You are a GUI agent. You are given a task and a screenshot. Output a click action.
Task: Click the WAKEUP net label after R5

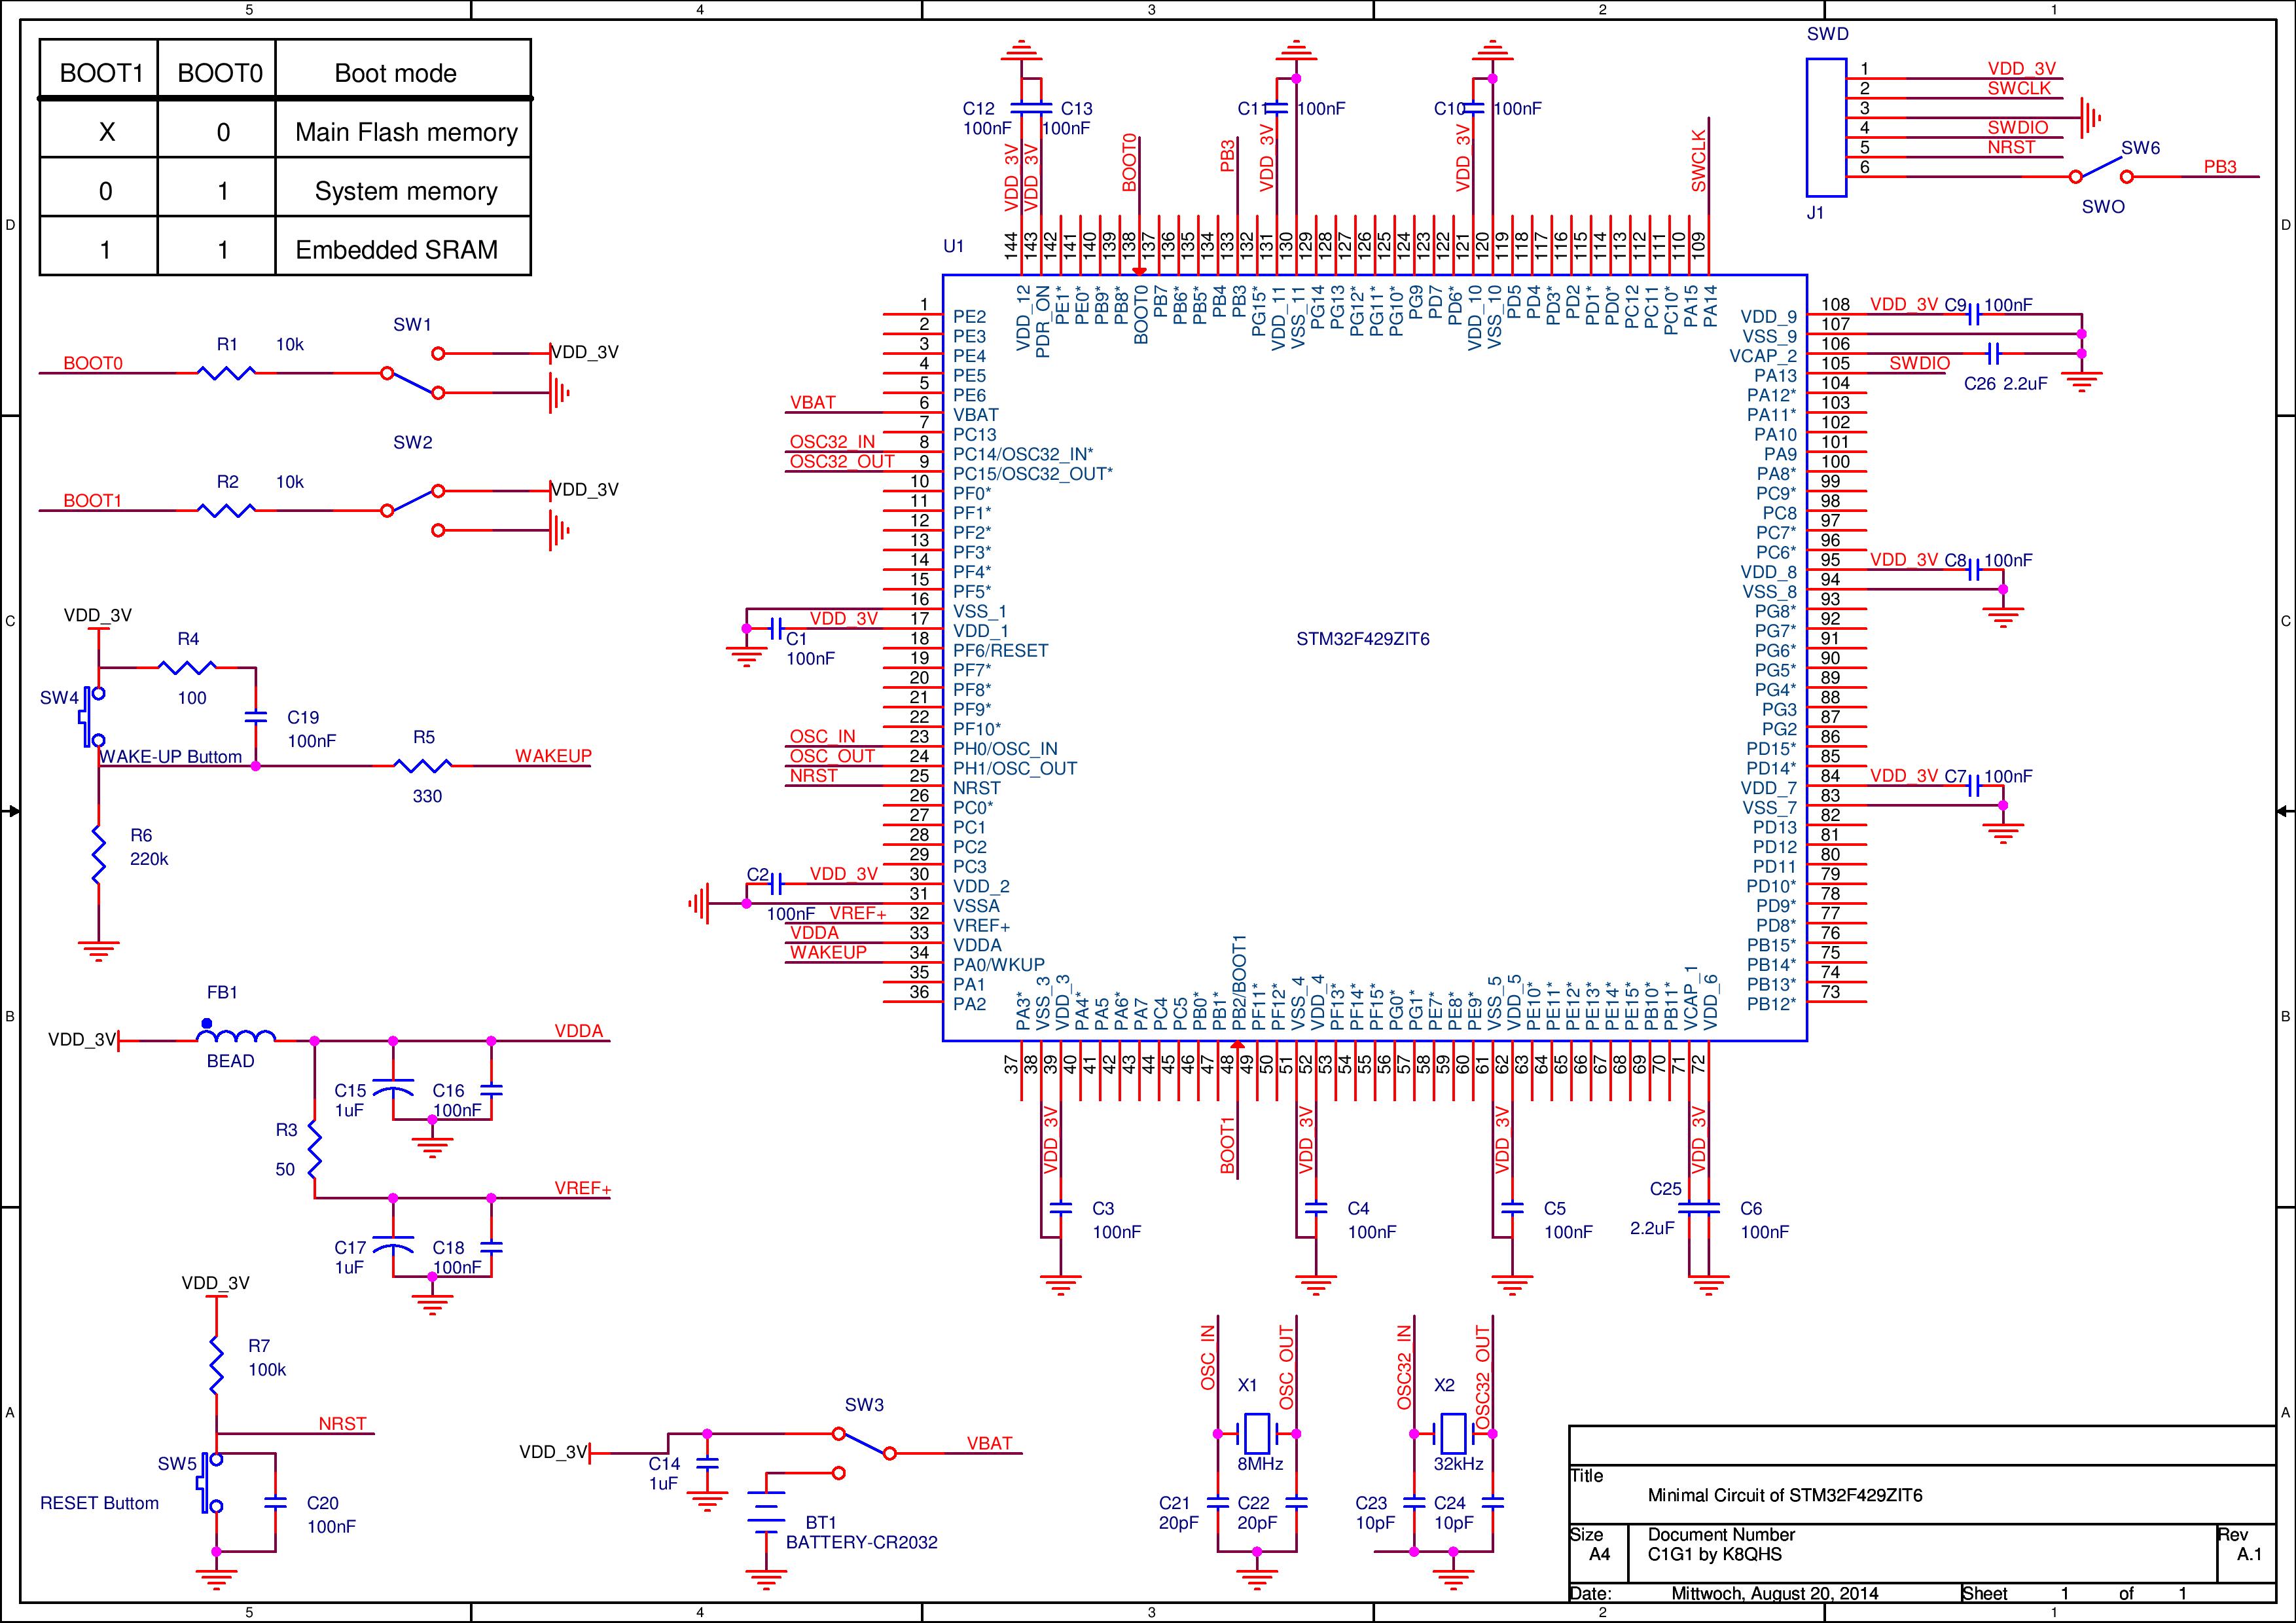[x=553, y=756]
